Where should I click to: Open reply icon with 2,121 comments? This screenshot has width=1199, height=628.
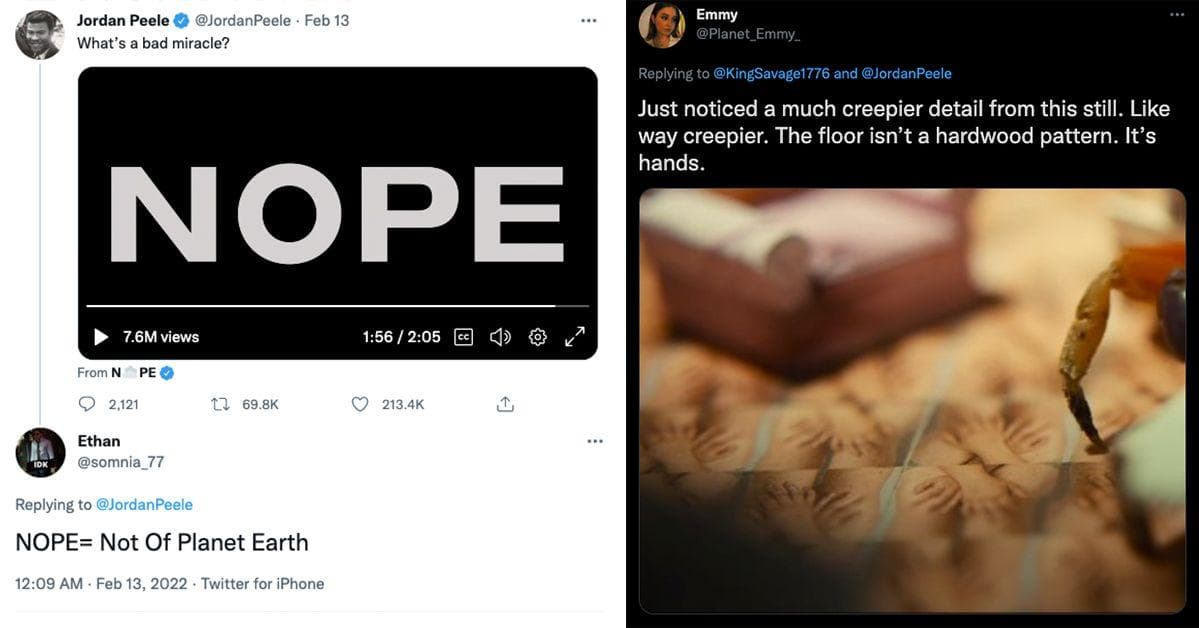[87, 404]
